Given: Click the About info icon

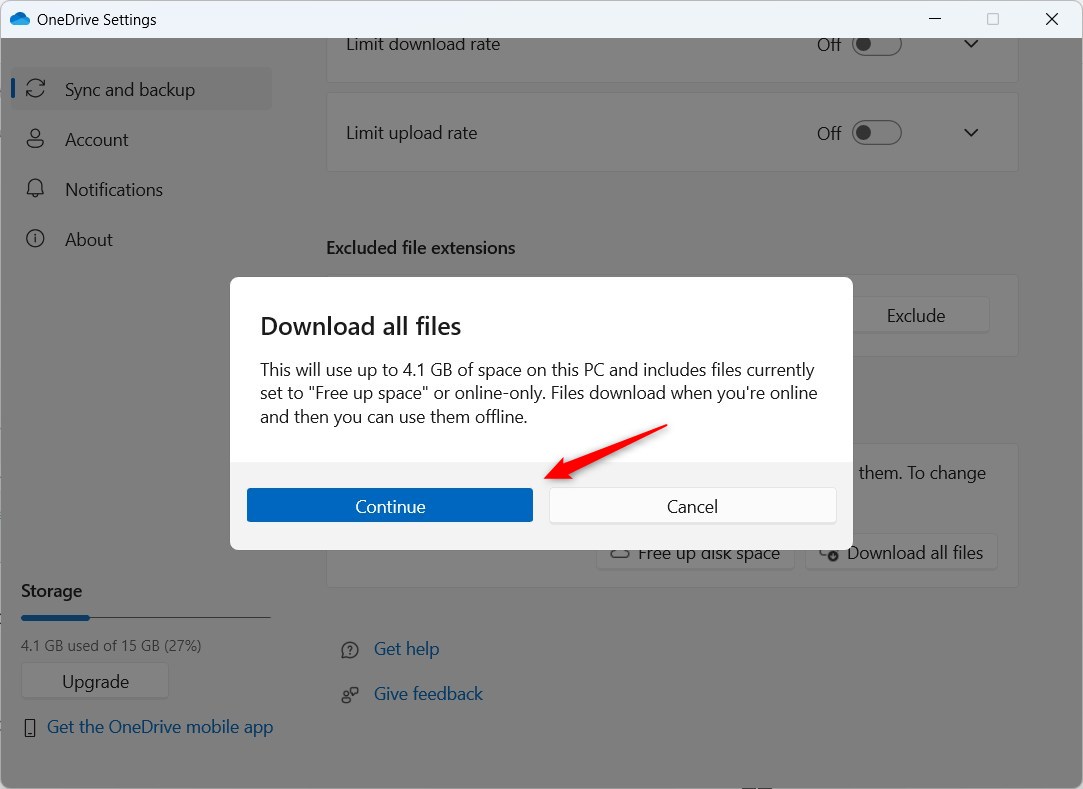Looking at the screenshot, I should 35,239.
